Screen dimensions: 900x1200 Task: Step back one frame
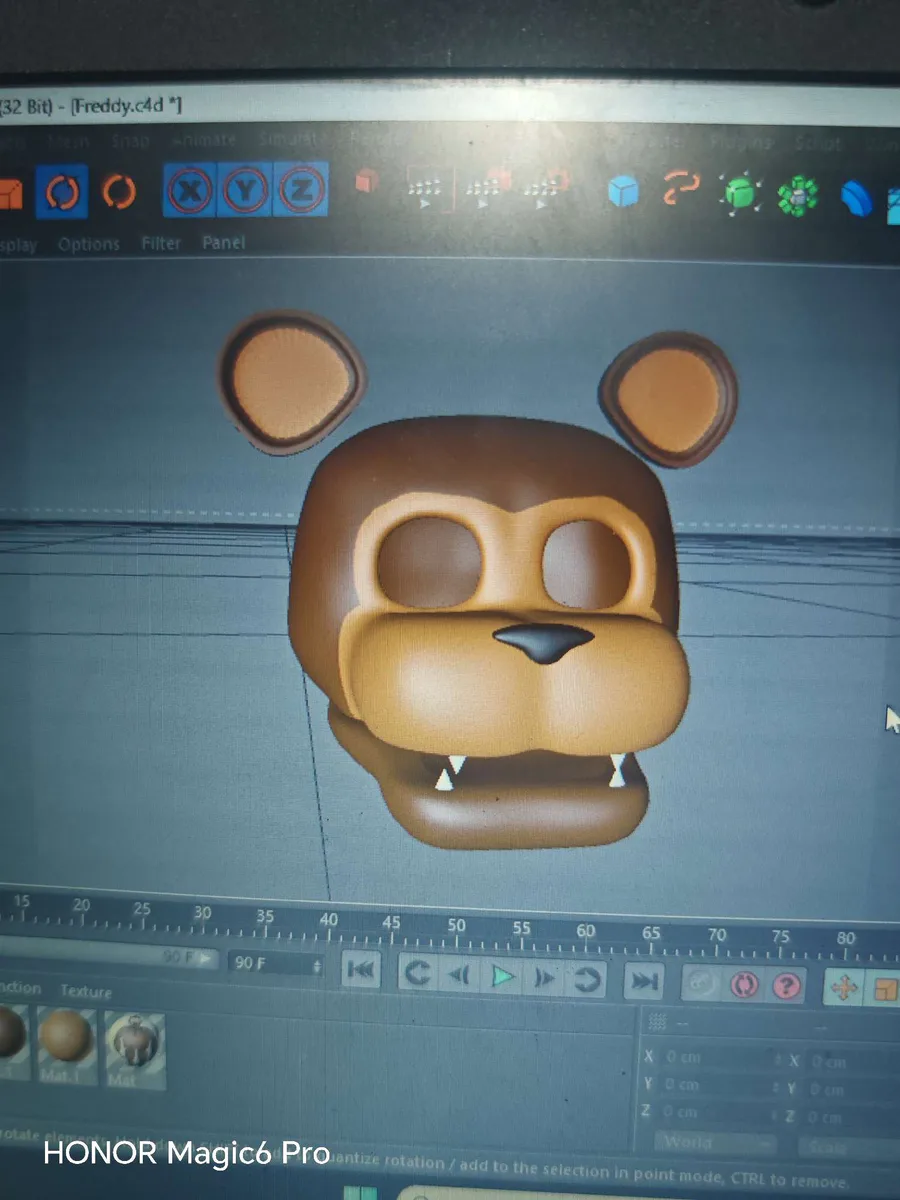(459, 976)
